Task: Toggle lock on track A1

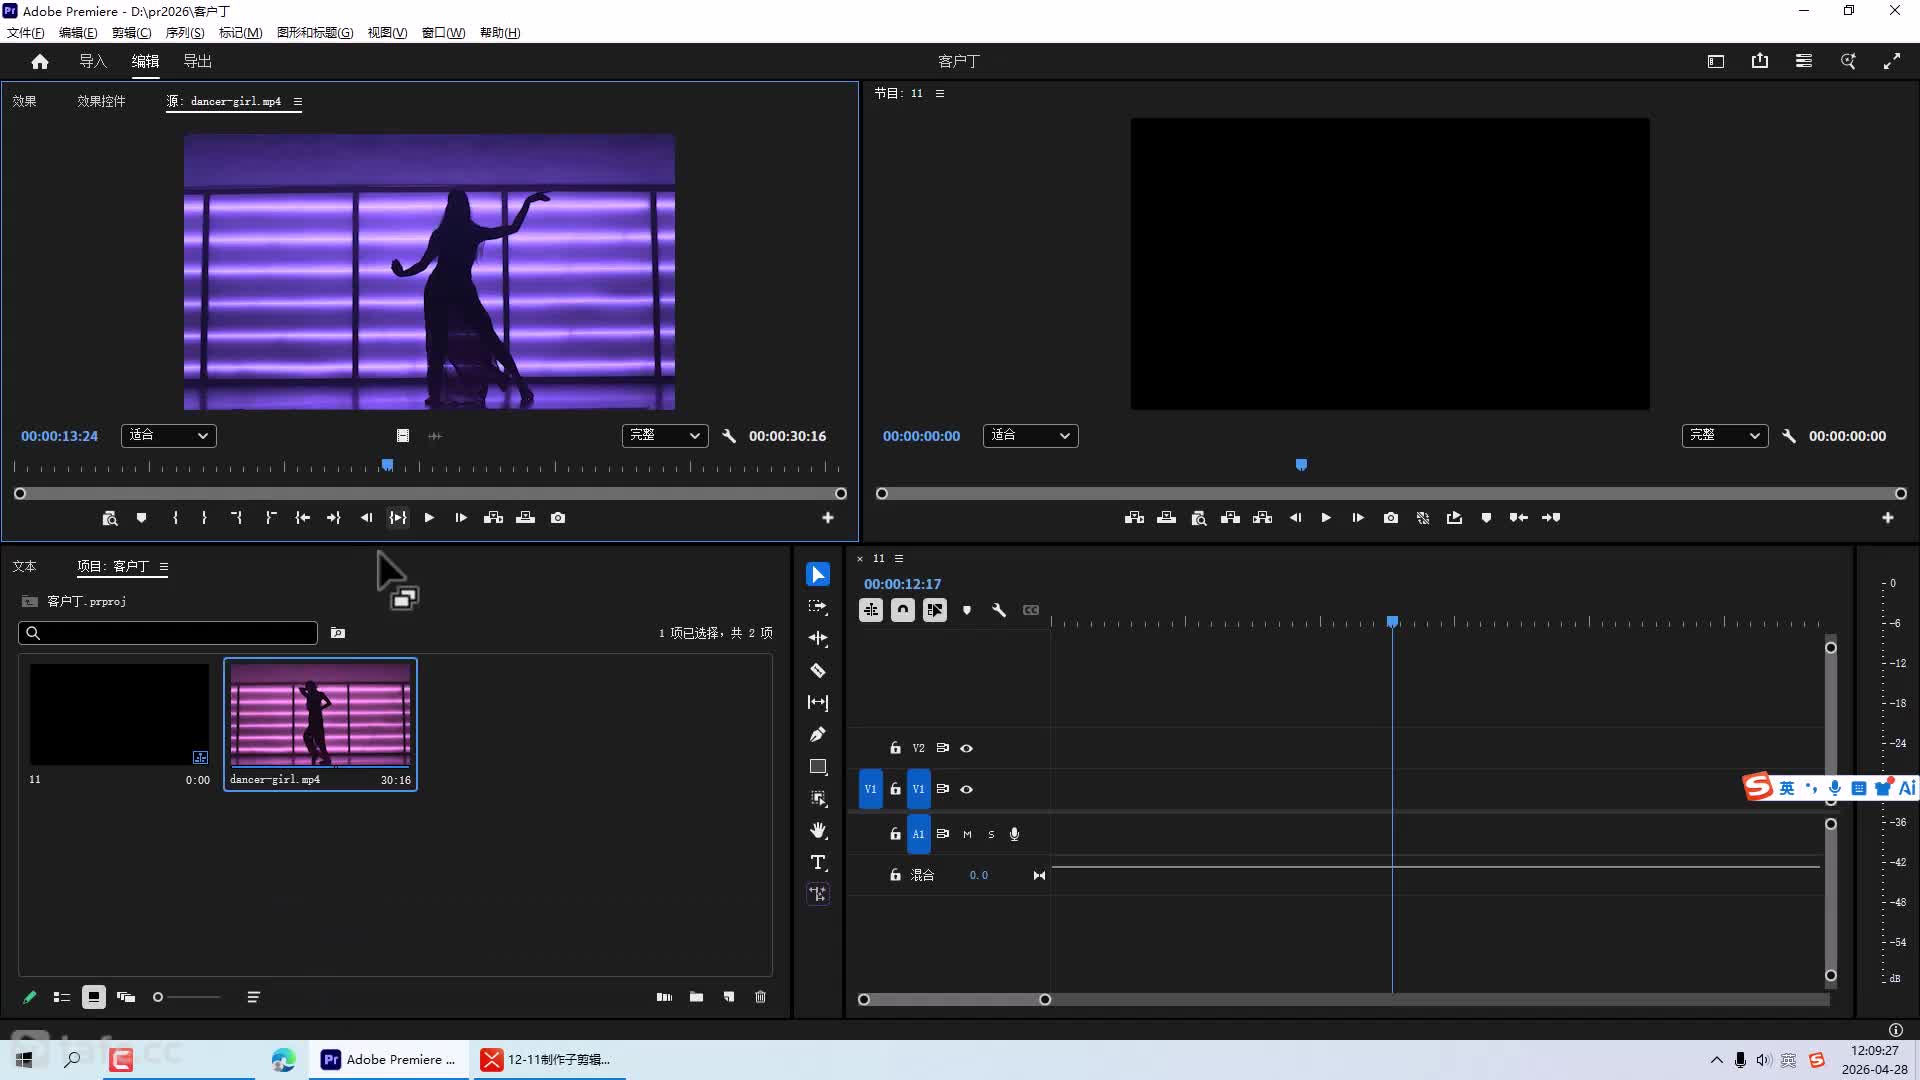Action: point(895,834)
